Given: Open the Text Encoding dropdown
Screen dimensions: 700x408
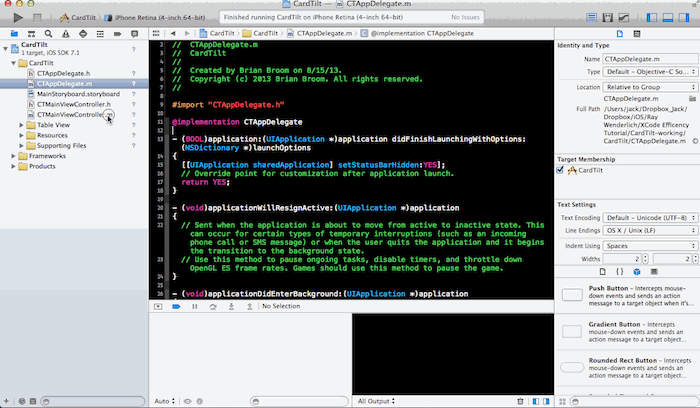Looking at the screenshot, I should (x=650, y=218).
